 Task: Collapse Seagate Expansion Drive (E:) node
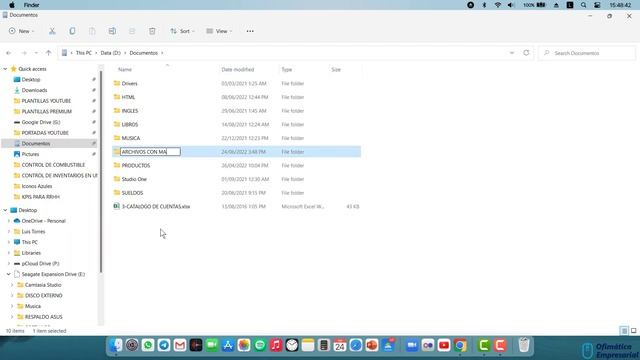point(9,274)
